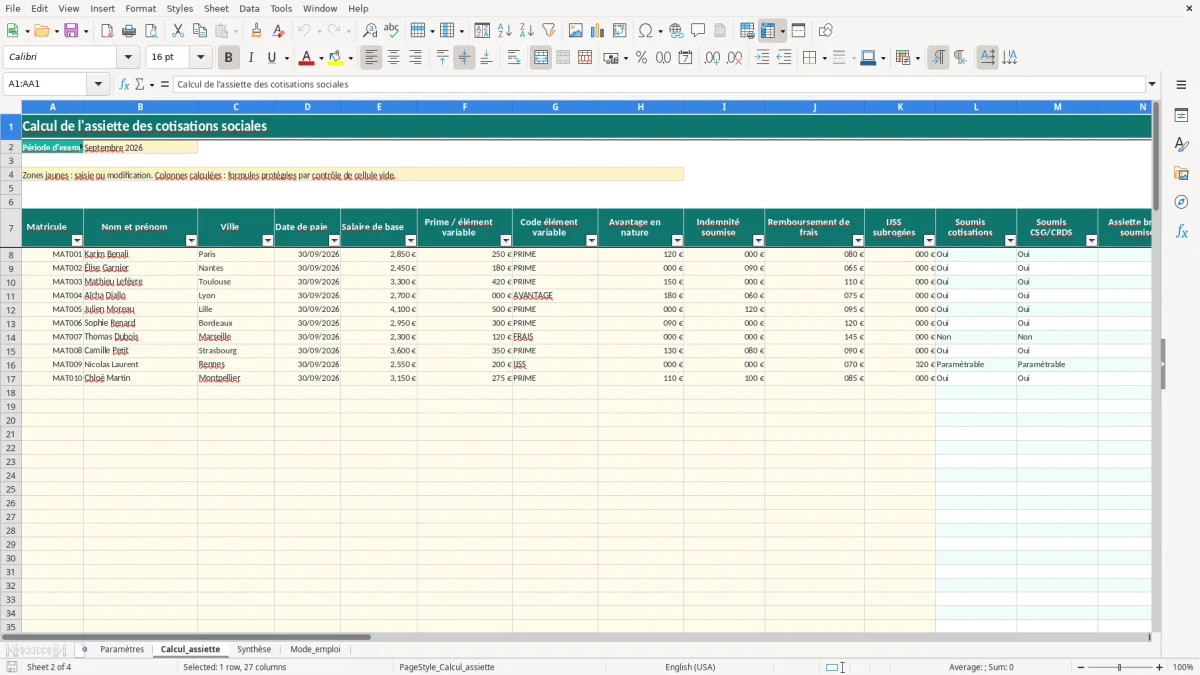The width and height of the screenshot is (1200, 675).
Task: Toggle the AutoFilter funnel icon
Action: (x=549, y=31)
